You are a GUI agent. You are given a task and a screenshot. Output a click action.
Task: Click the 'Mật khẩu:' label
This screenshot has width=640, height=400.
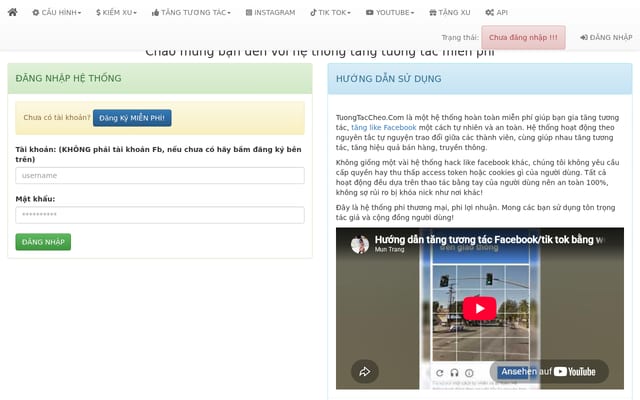[35, 199]
